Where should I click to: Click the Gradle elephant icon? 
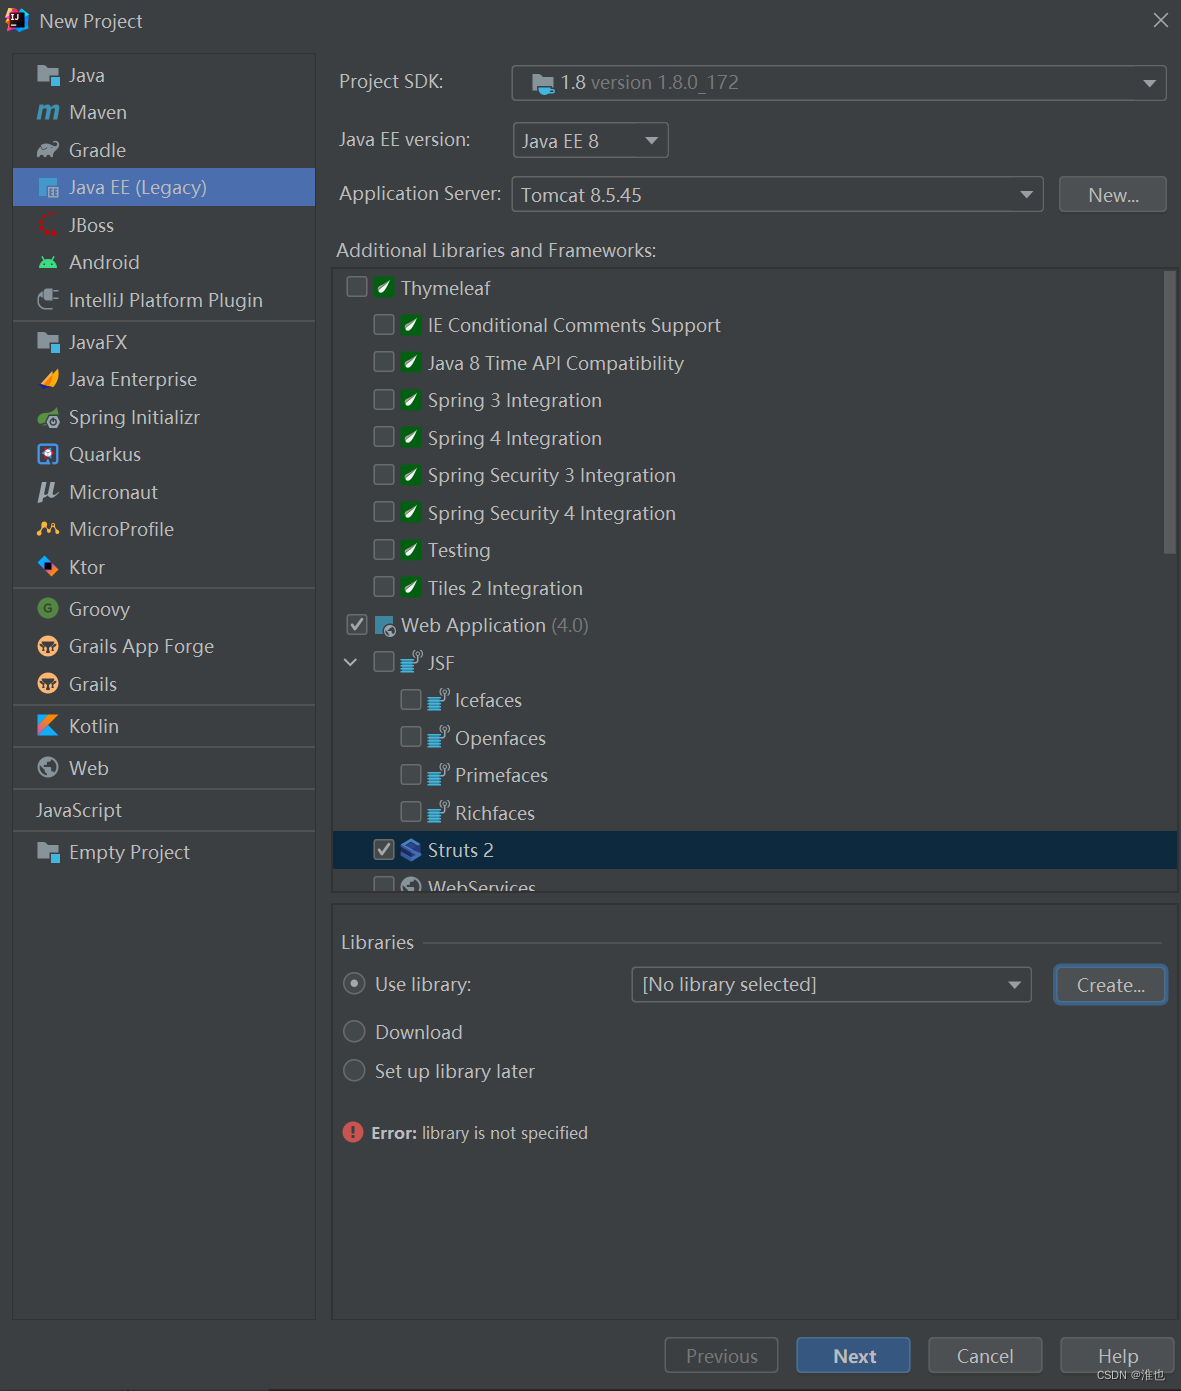(48, 150)
